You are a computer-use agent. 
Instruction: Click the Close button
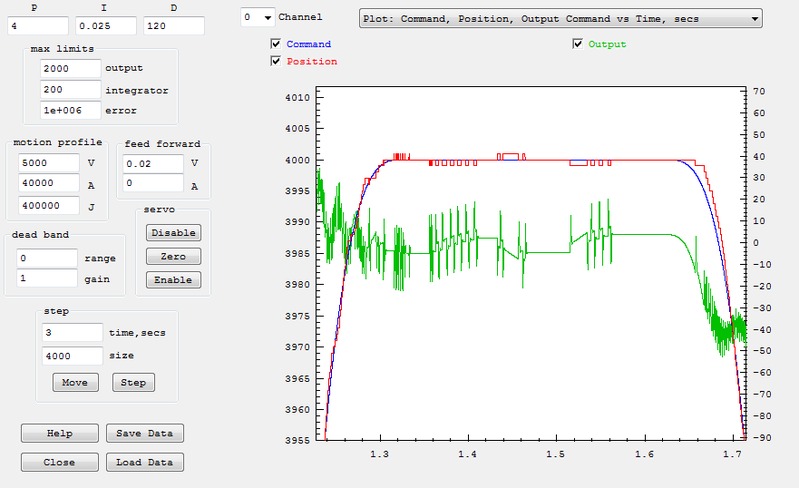pos(60,462)
